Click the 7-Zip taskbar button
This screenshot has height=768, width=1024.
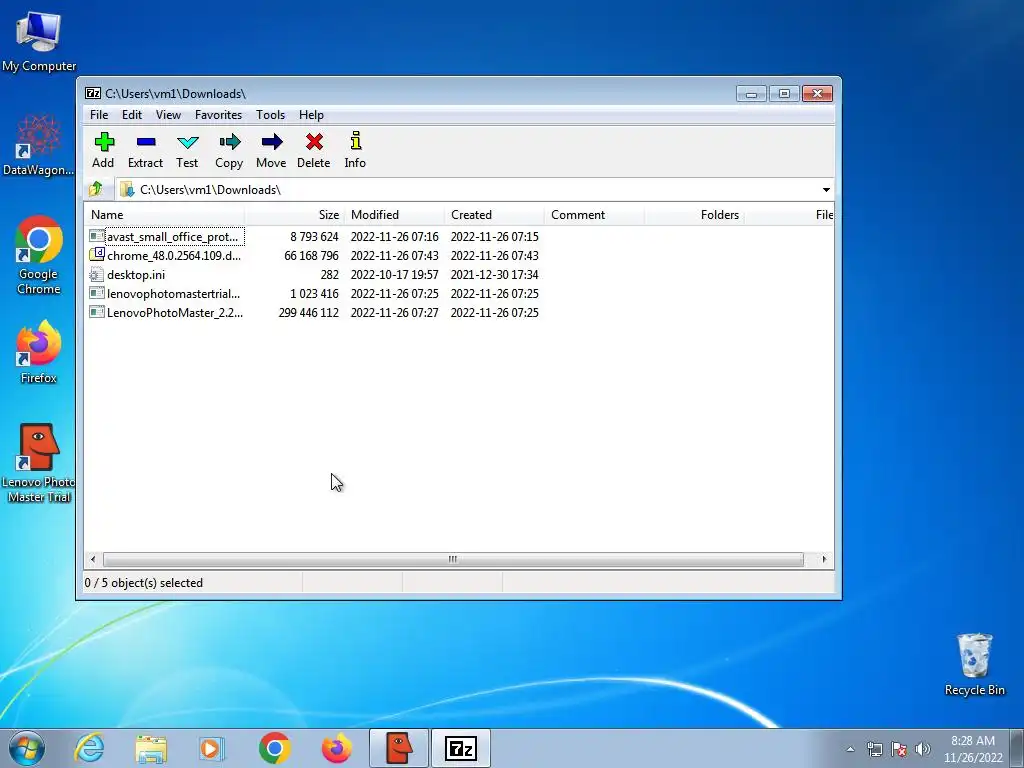pyautogui.click(x=460, y=748)
